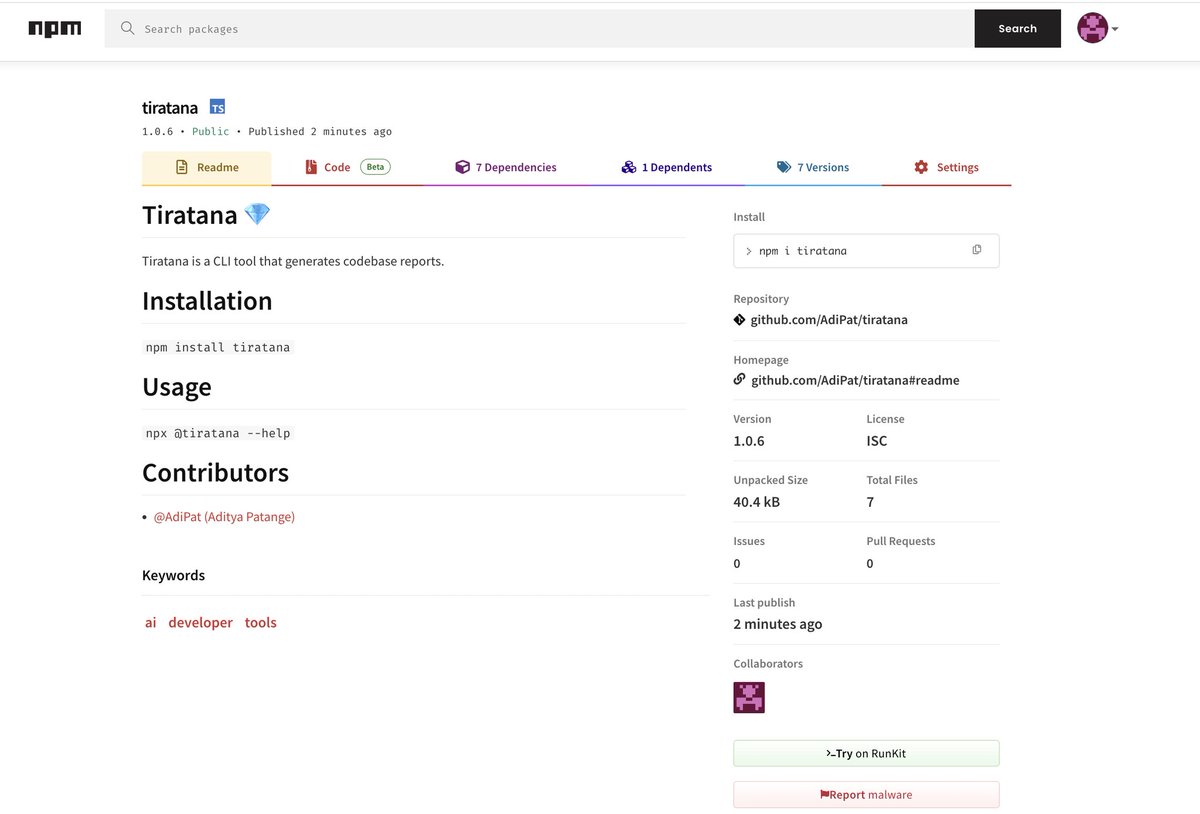Click the 'npx @tiratana --help' code text
This screenshot has height=814, width=1200.
218,433
